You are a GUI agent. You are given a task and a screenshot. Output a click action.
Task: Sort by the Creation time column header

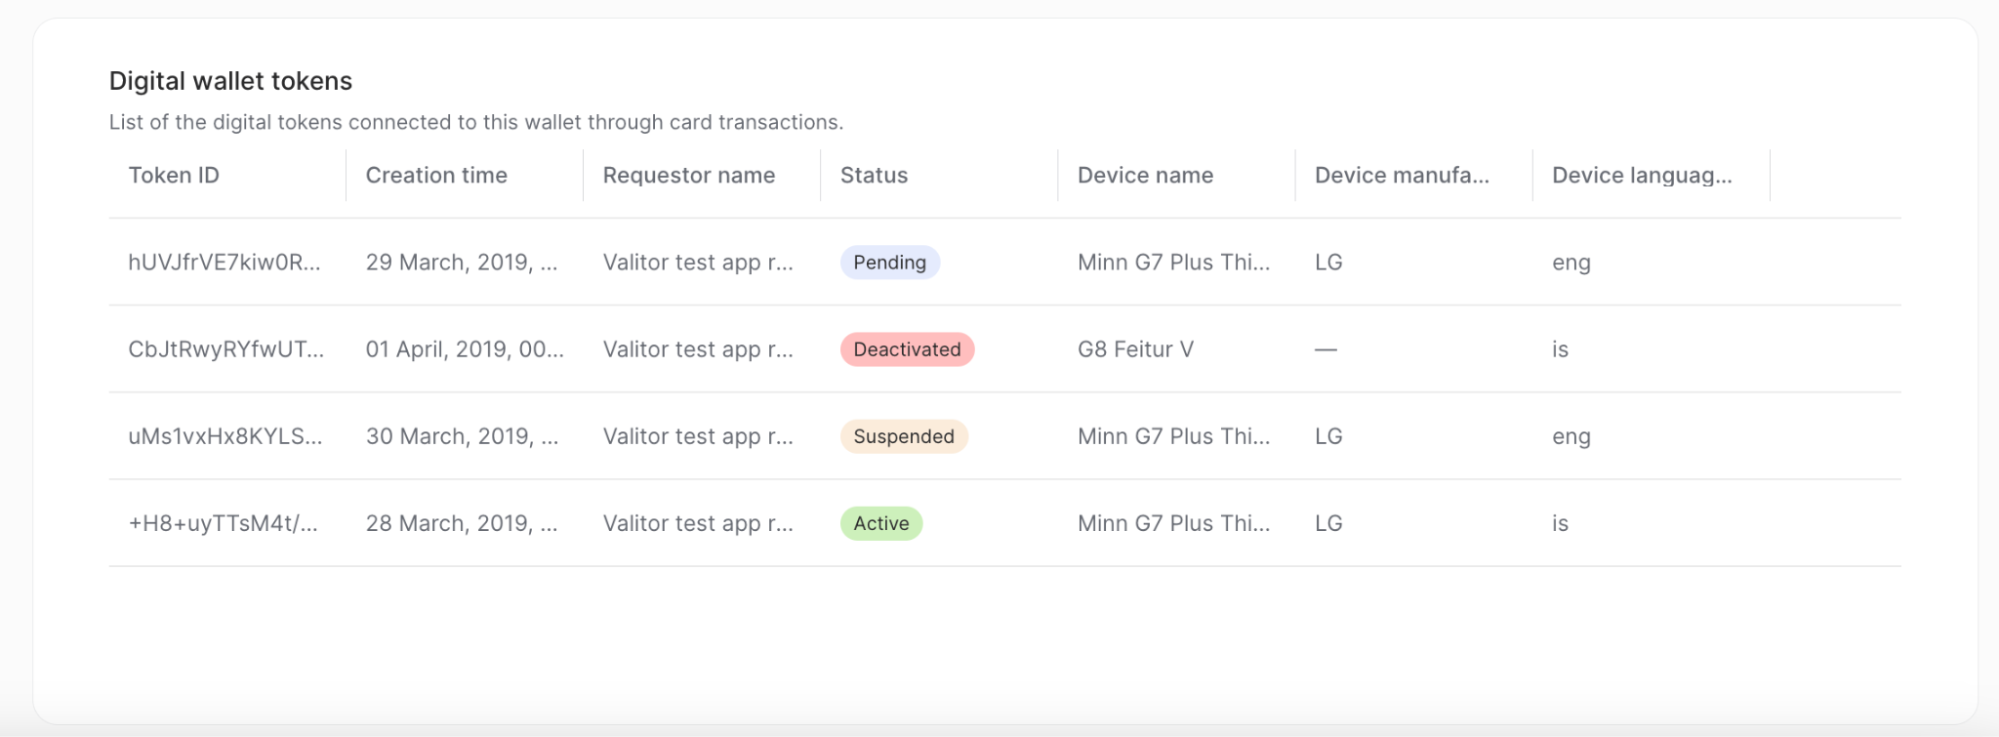pos(436,175)
